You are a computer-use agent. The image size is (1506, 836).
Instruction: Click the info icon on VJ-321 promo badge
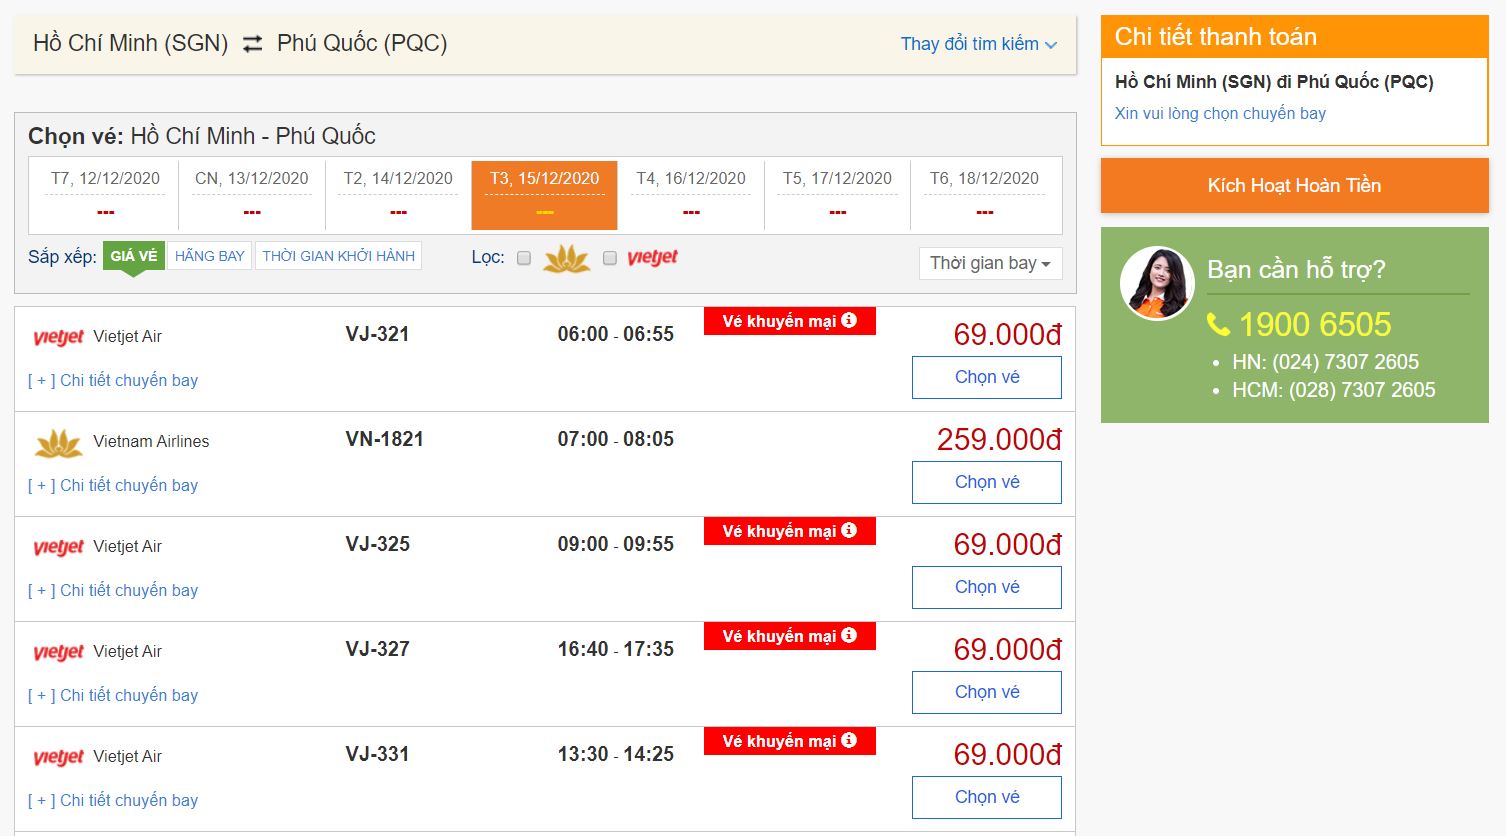pyautogui.click(x=849, y=320)
